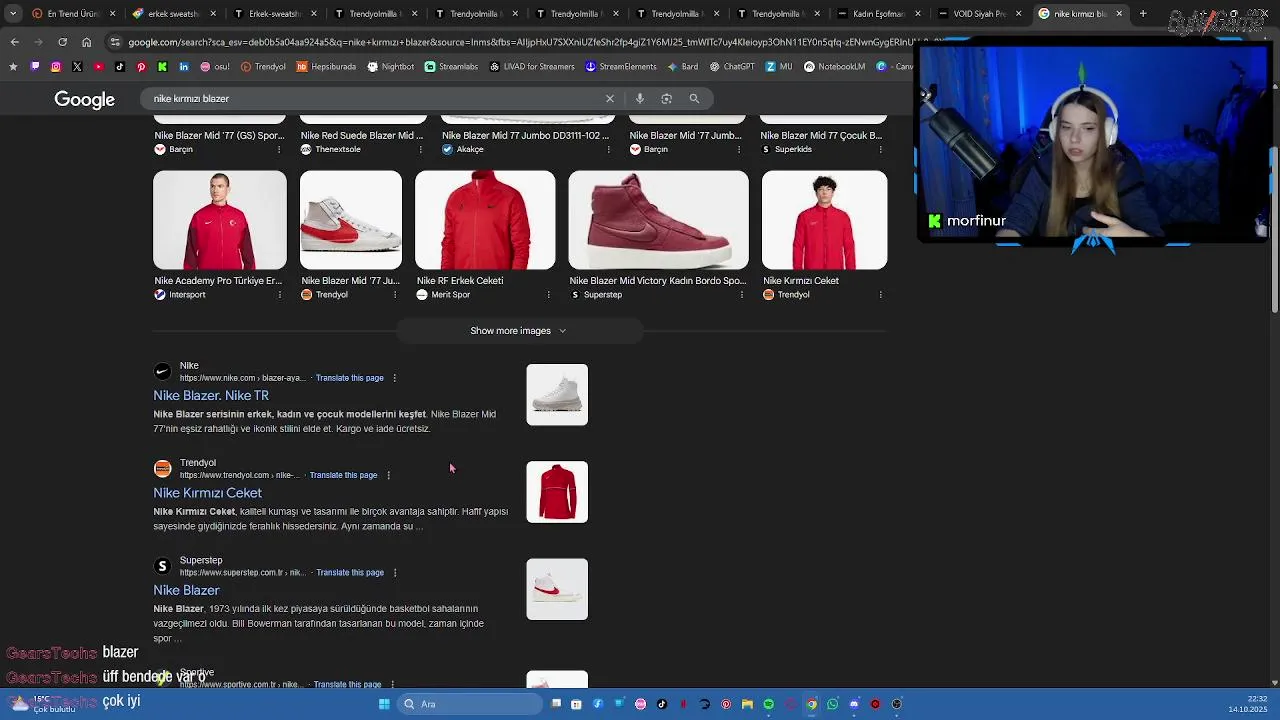Click into the Google search input field
This screenshot has width=1280, height=720.
pos(370,99)
